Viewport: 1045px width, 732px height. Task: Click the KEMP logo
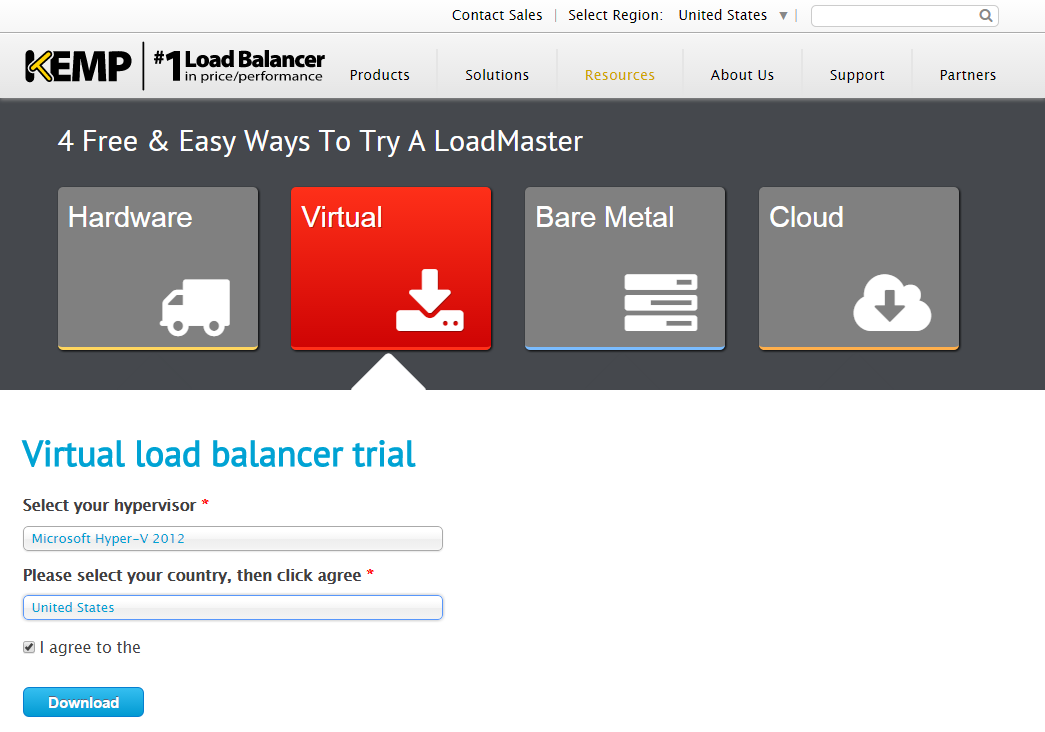(78, 66)
